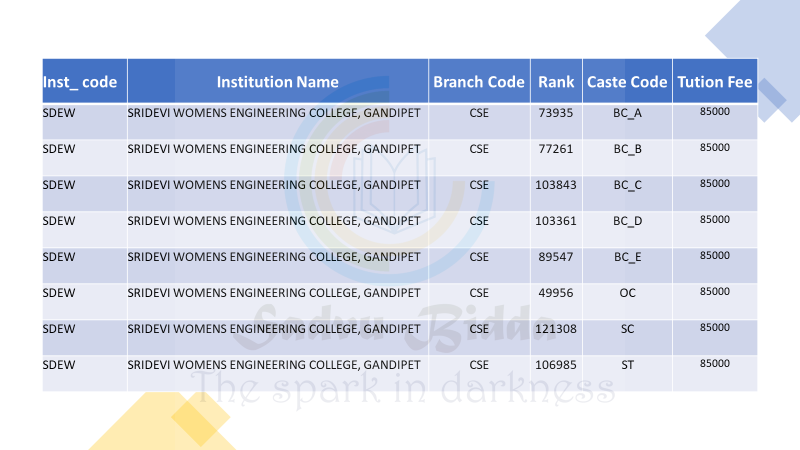Click SDEW in the OC row
This screenshot has width=800, height=450.
59,293
